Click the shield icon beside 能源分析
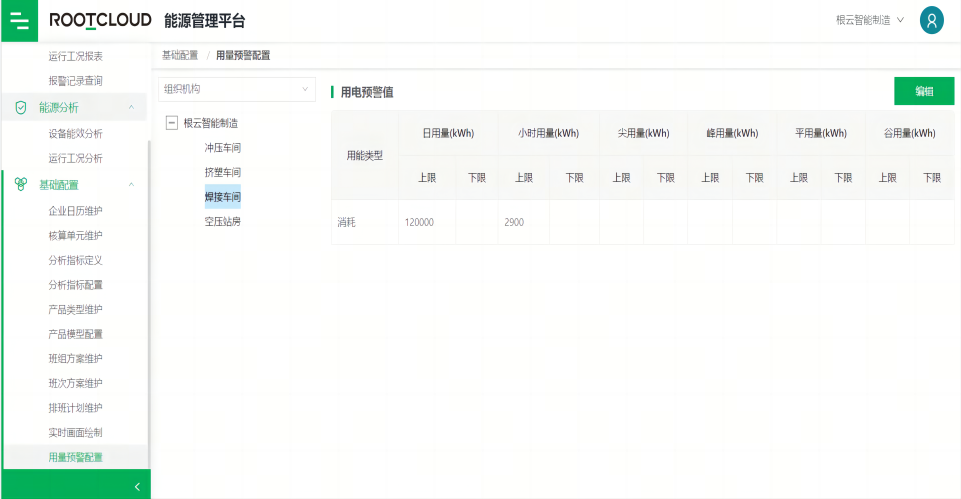This screenshot has height=499, width=961. (20, 108)
